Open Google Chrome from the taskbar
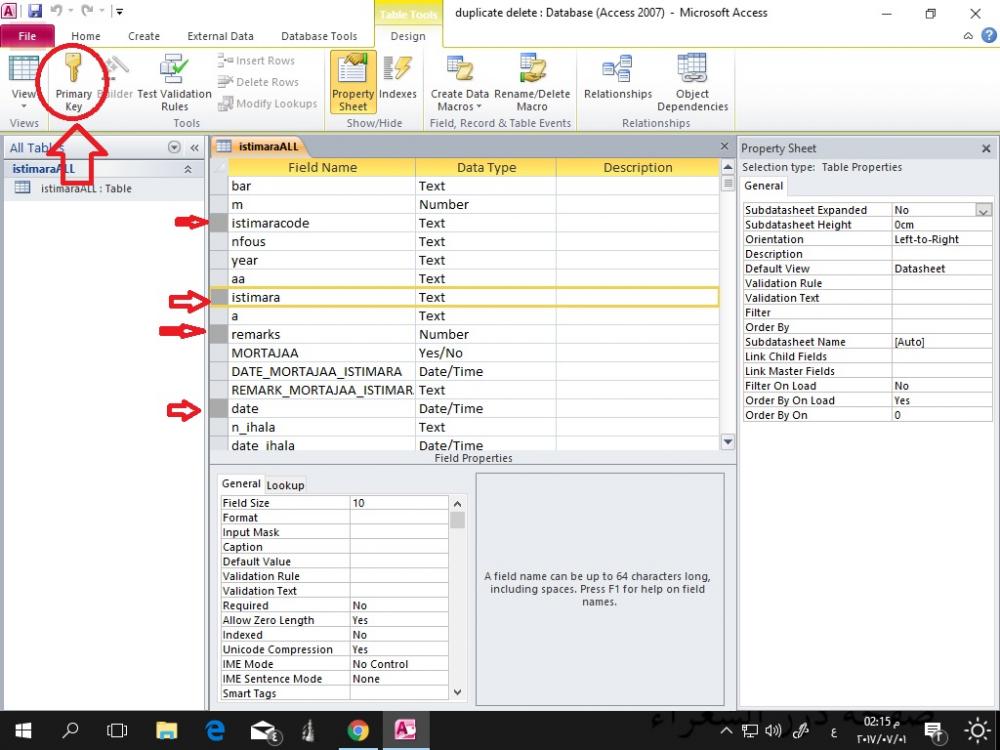 click(358, 730)
